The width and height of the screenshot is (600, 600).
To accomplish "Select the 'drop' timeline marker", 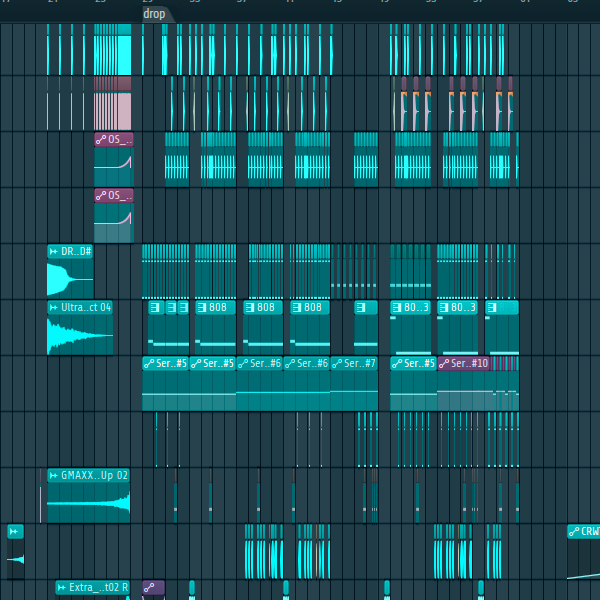I will coord(154,14).
